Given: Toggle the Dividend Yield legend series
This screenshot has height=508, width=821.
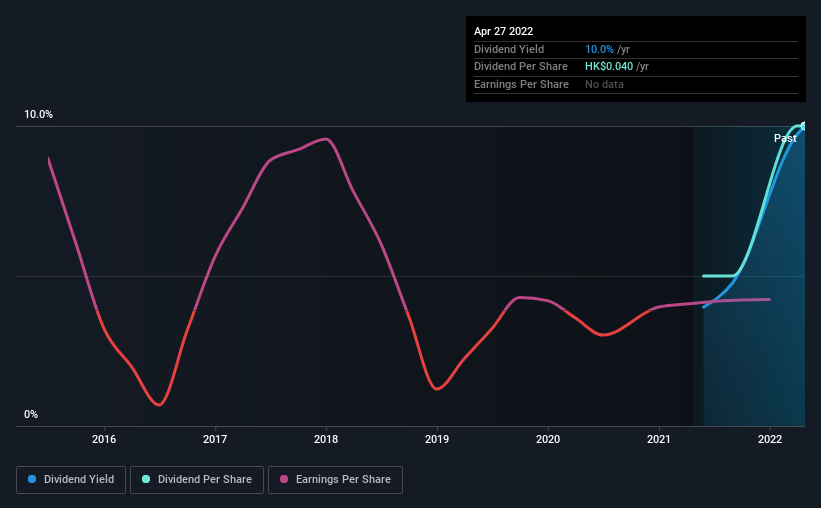Looking at the screenshot, I should coord(70,480).
